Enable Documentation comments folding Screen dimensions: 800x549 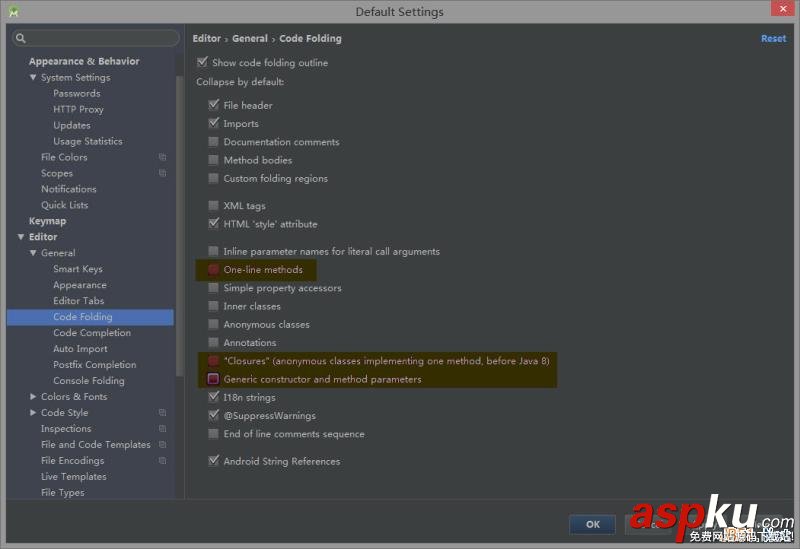pyautogui.click(x=213, y=142)
